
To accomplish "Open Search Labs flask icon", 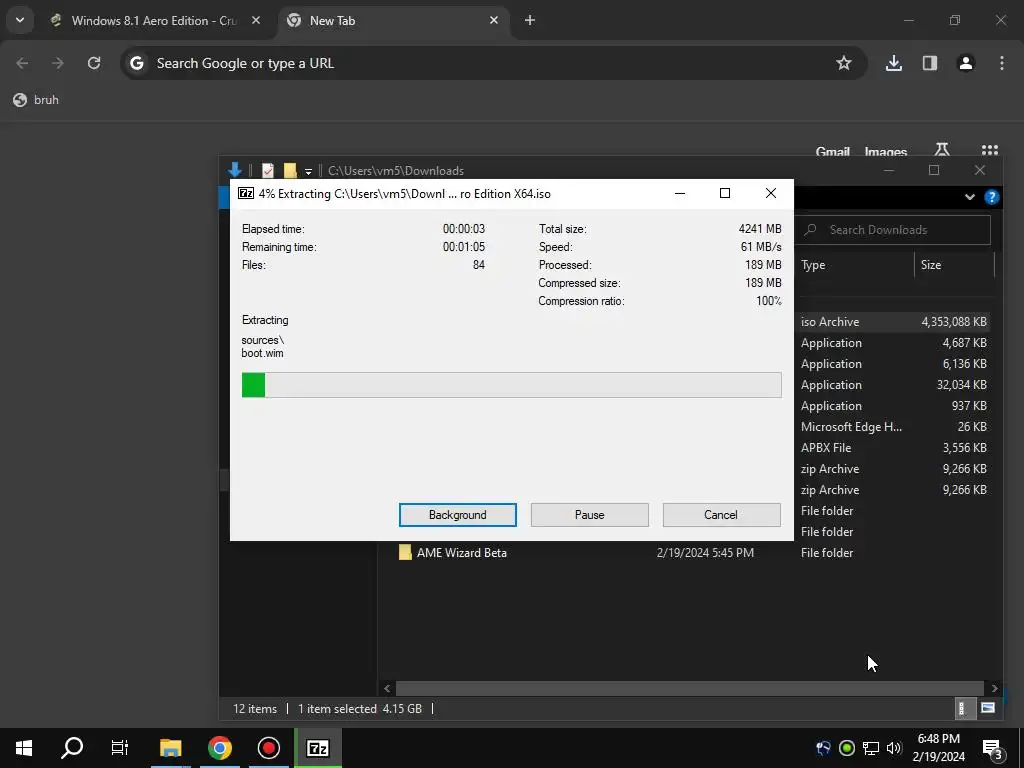I will (942, 150).
